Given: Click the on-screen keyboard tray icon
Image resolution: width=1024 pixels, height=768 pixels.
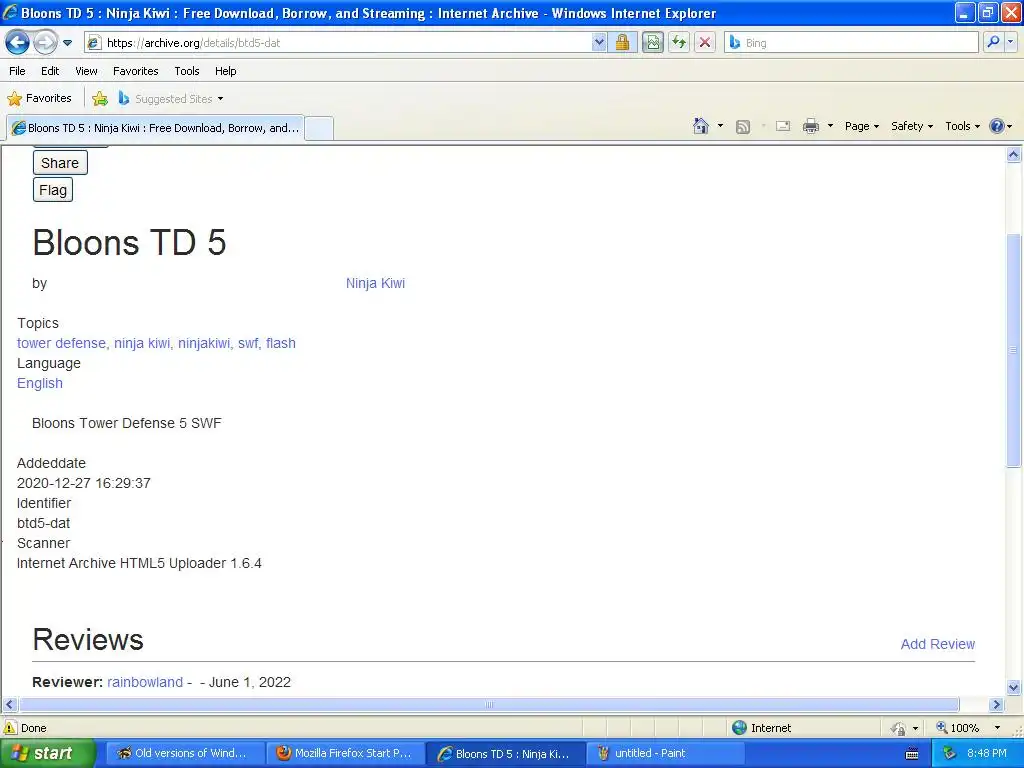Looking at the screenshot, I should click(912, 754).
